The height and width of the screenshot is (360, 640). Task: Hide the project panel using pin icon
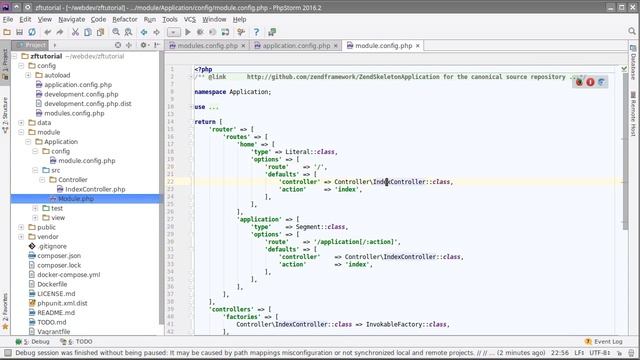coord(157,45)
